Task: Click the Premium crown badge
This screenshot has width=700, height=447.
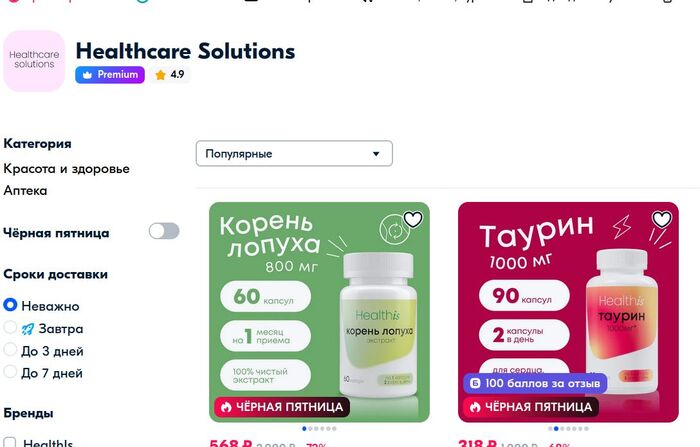Action: pos(110,75)
